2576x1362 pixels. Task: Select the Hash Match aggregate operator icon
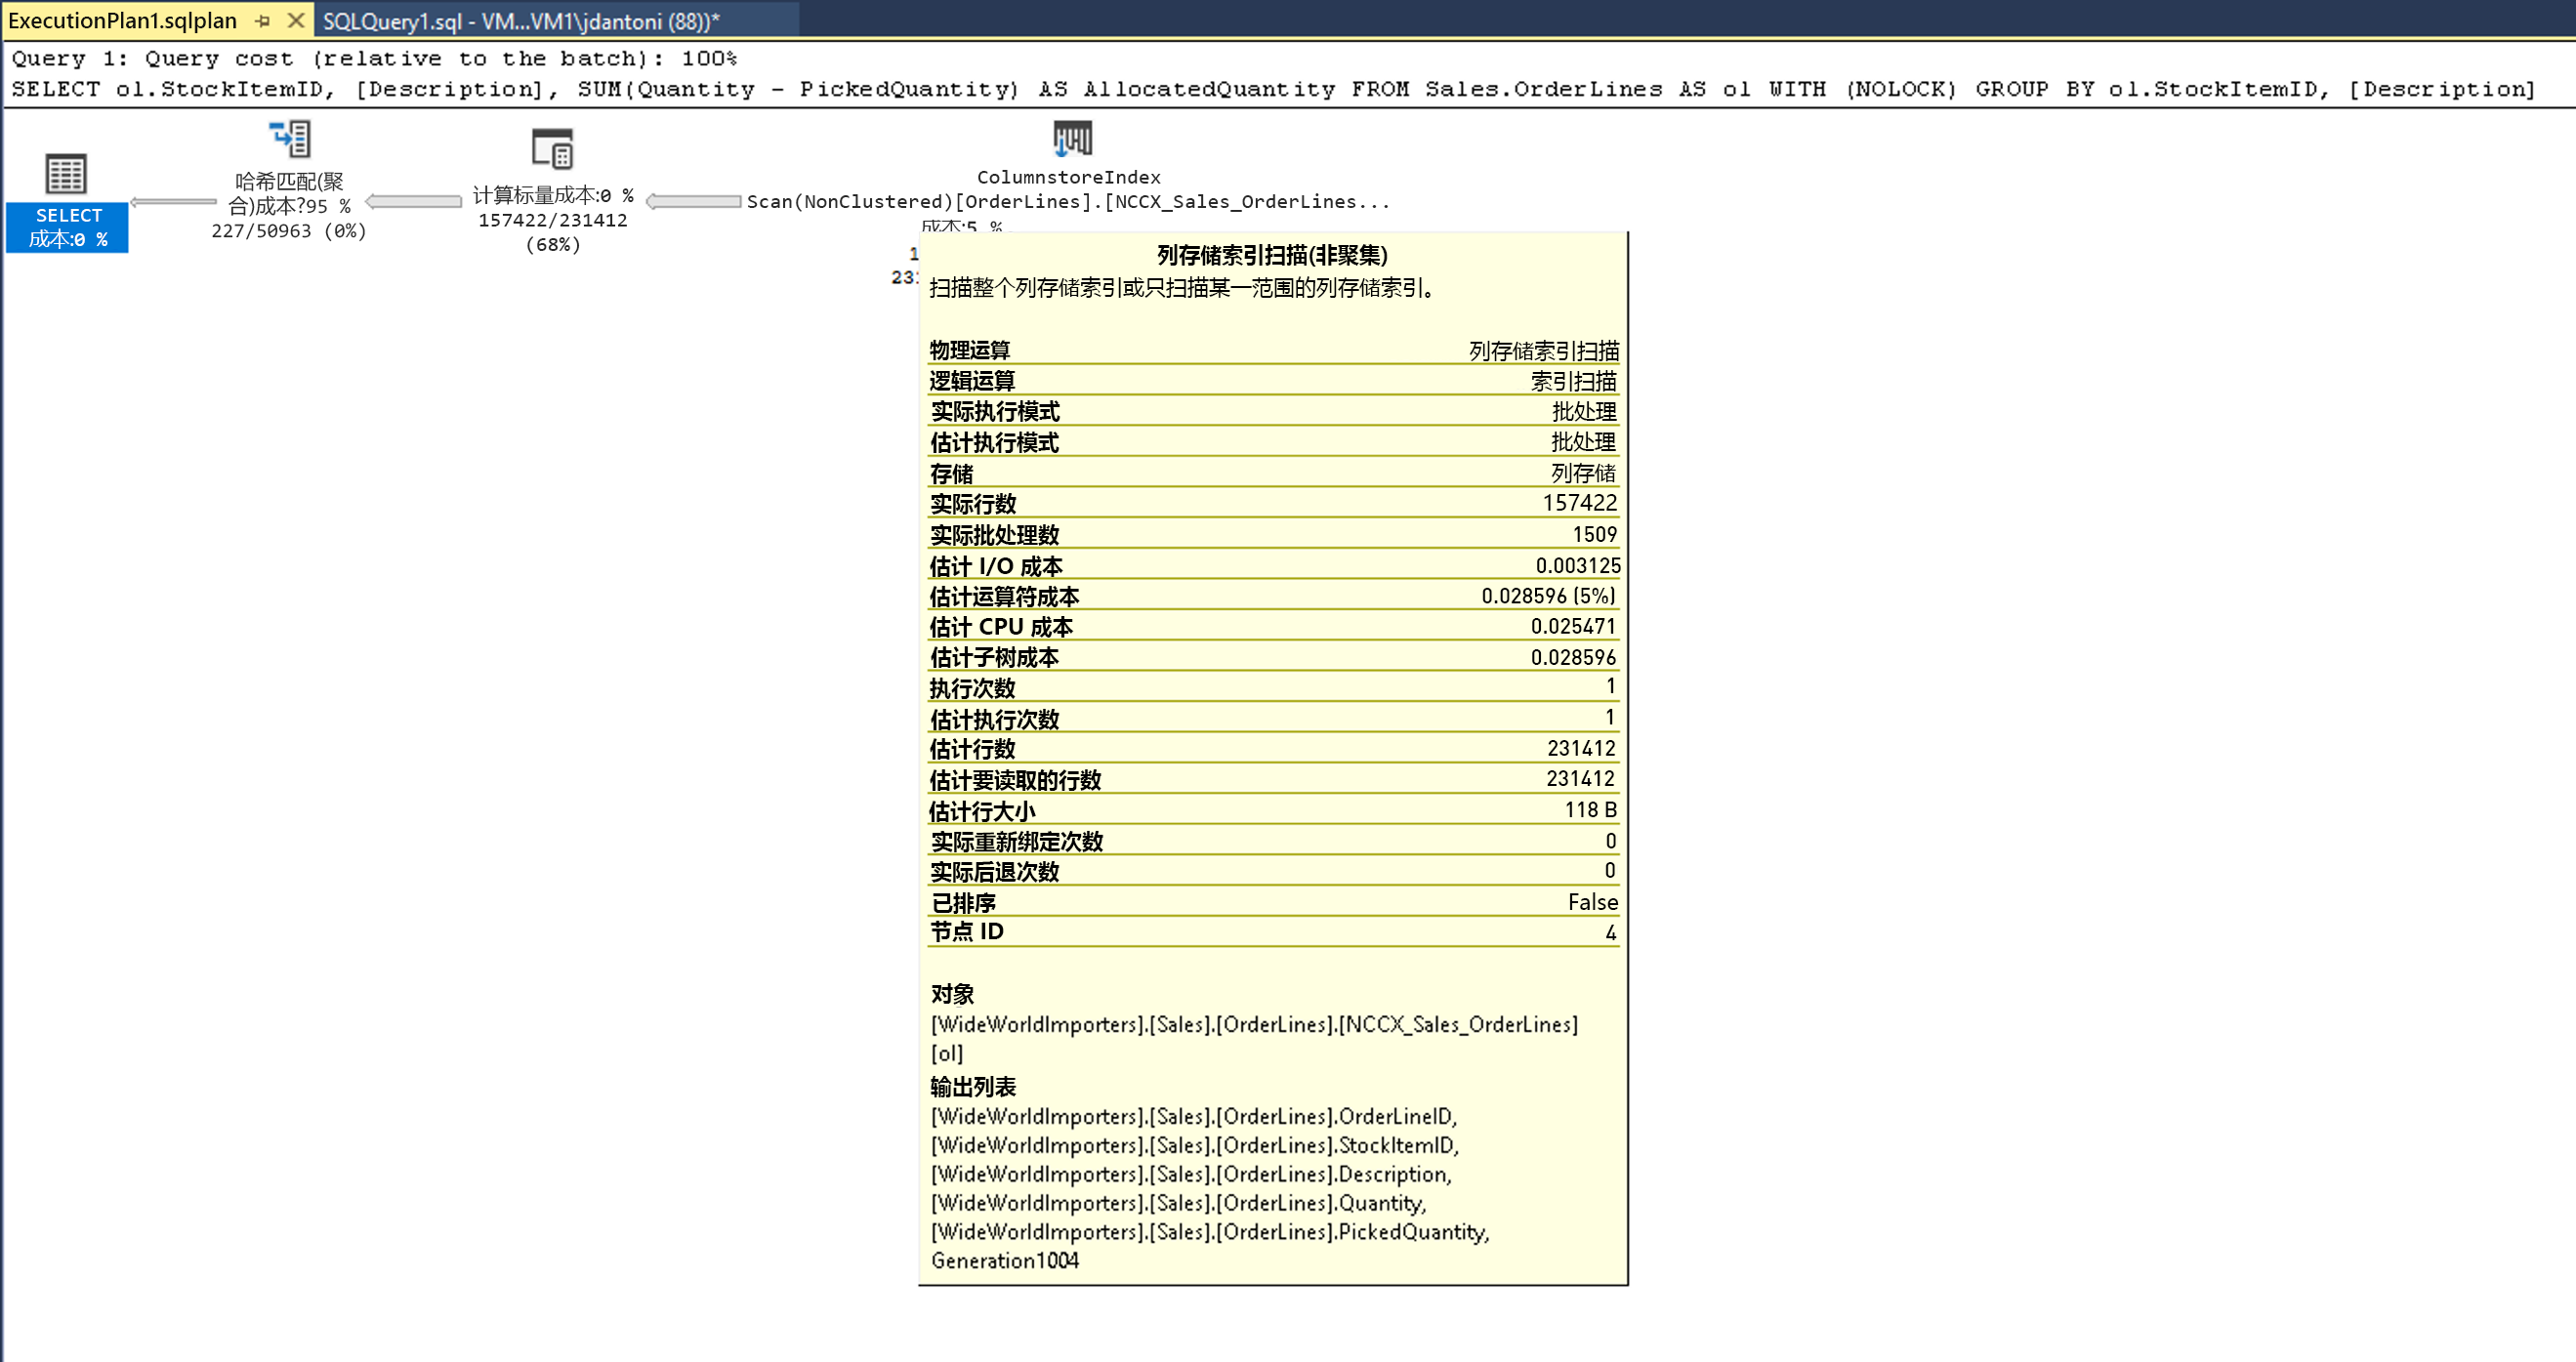[x=290, y=140]
